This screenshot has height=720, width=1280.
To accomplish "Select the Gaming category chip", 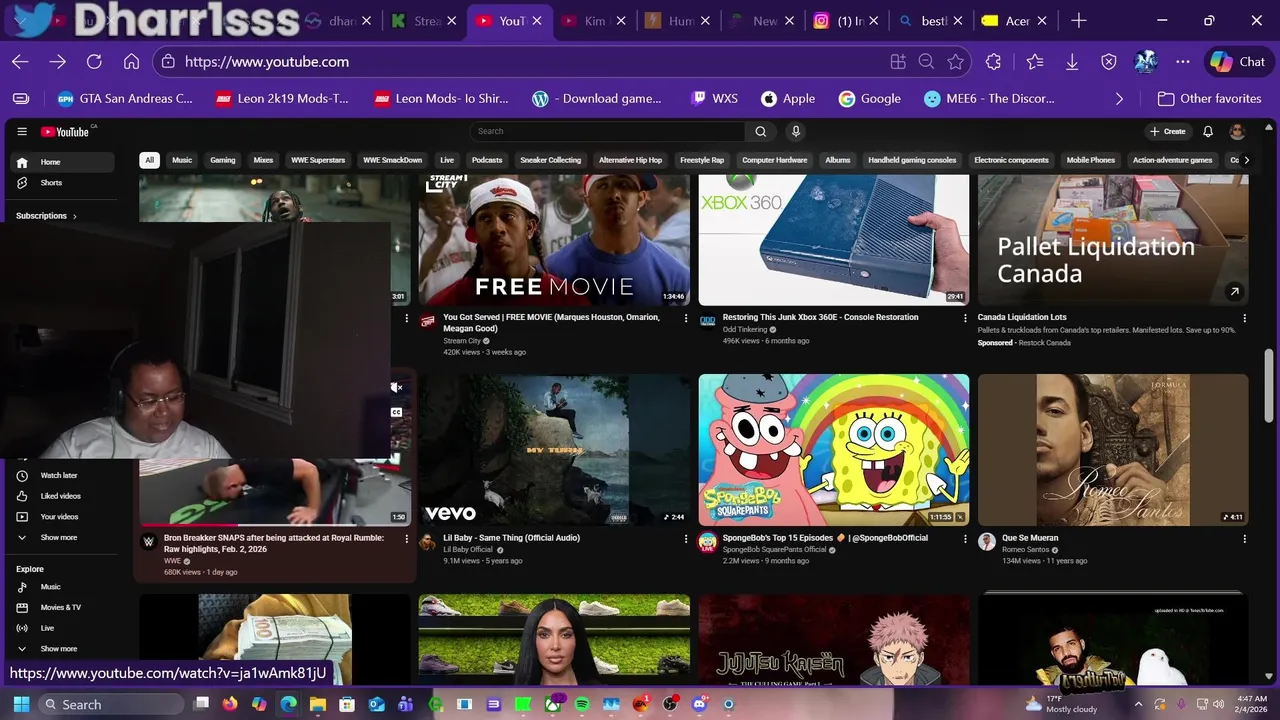I will 223,160.
